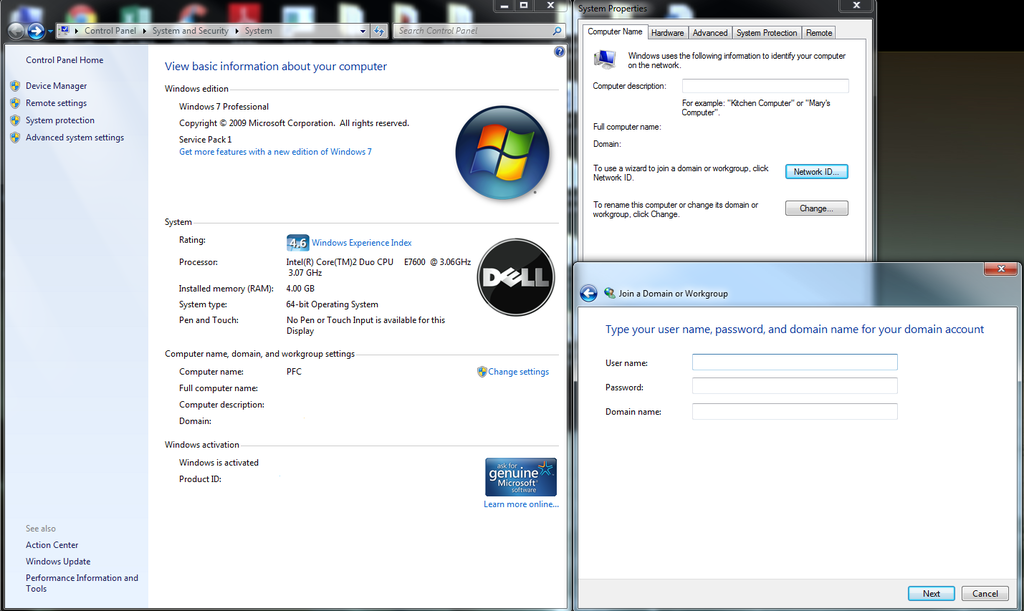Click the Network ID button
Screen dimensions: 1024x611
click(x=816, y=171)
